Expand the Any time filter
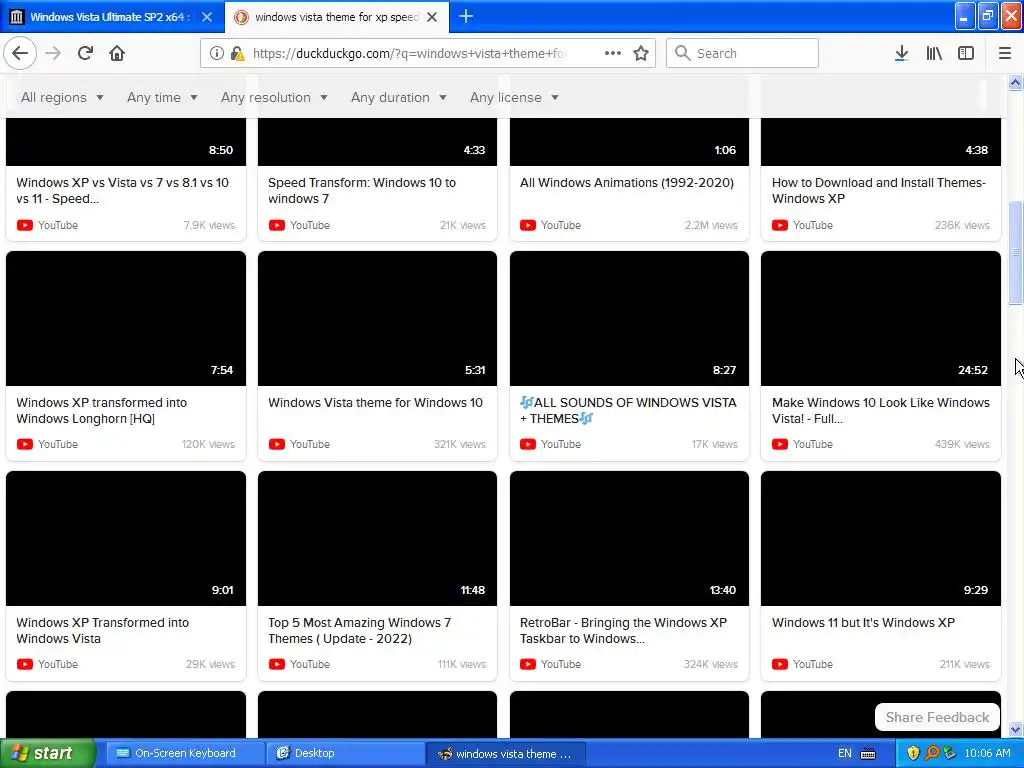 [162, 97]
